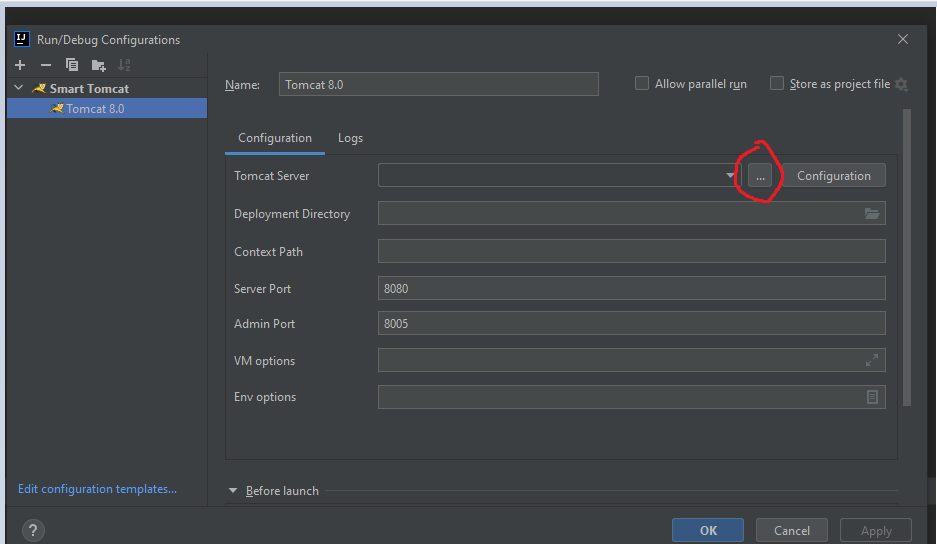Click the IntelliJ IDEA logo in title bar
Image resolution: width=937 pixels, height=544 pixels.
tap(22, 39)
